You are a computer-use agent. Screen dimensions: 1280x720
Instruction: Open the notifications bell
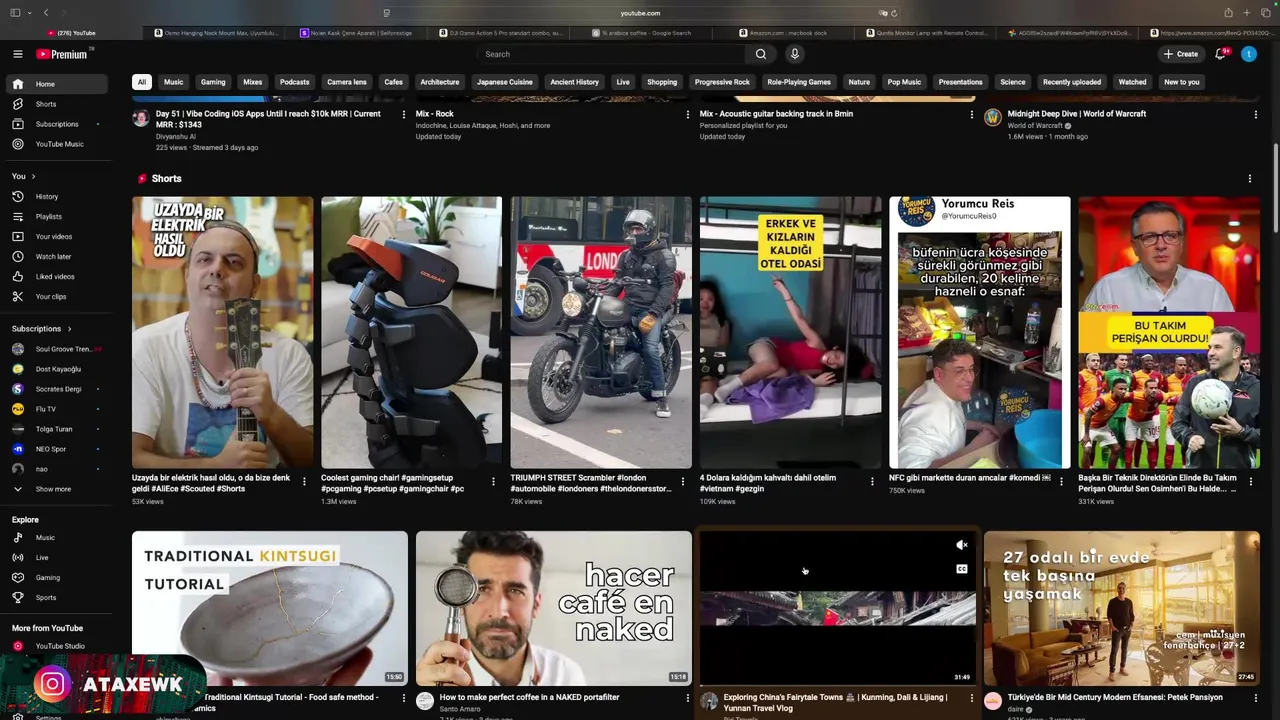(x=1221, y=54)
